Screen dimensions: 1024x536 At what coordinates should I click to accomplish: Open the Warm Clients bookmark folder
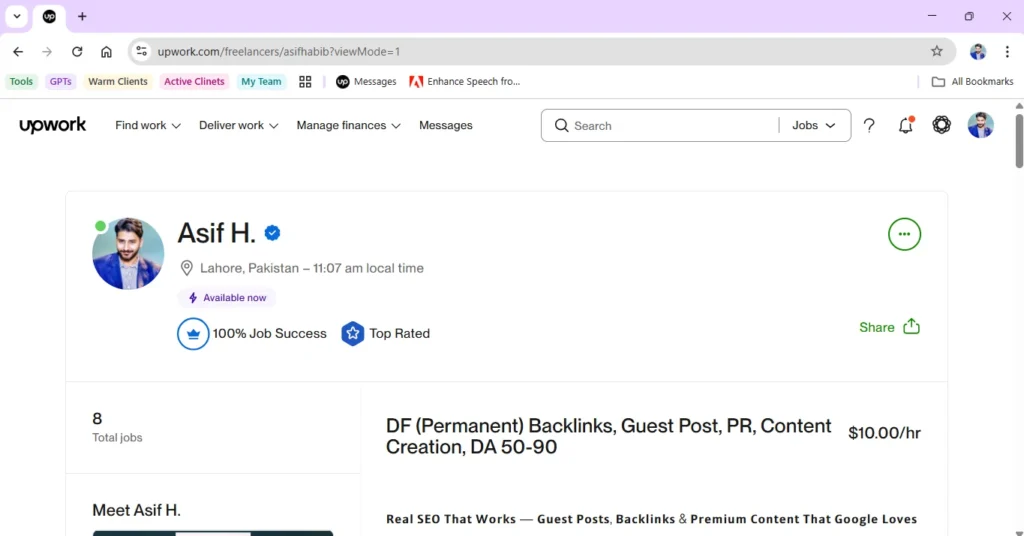pos(117,82)
